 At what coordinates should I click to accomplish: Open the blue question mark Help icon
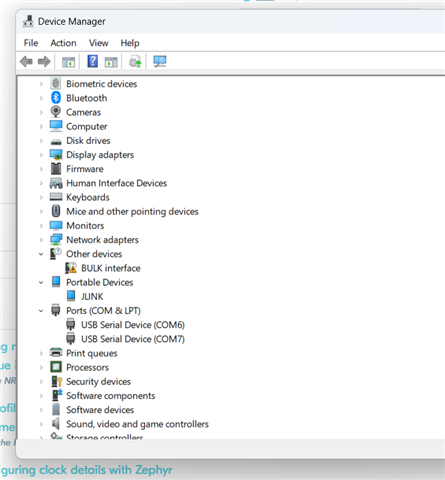[x=92, y=61]
